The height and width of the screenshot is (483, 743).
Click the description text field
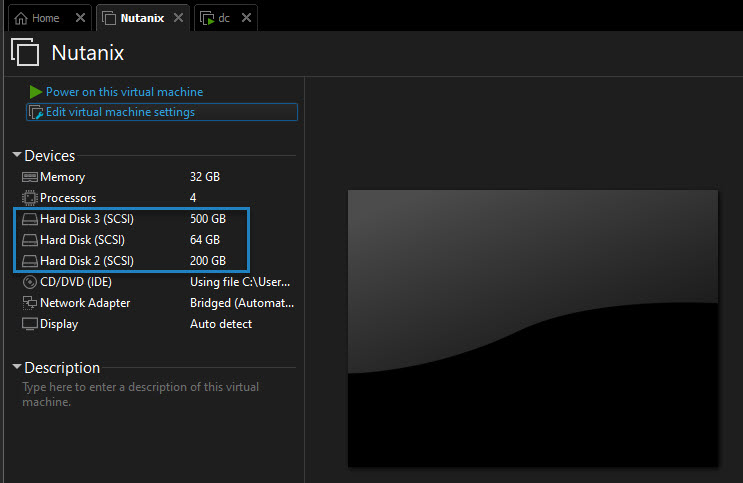pyautogui.click(x=141, y=394)
